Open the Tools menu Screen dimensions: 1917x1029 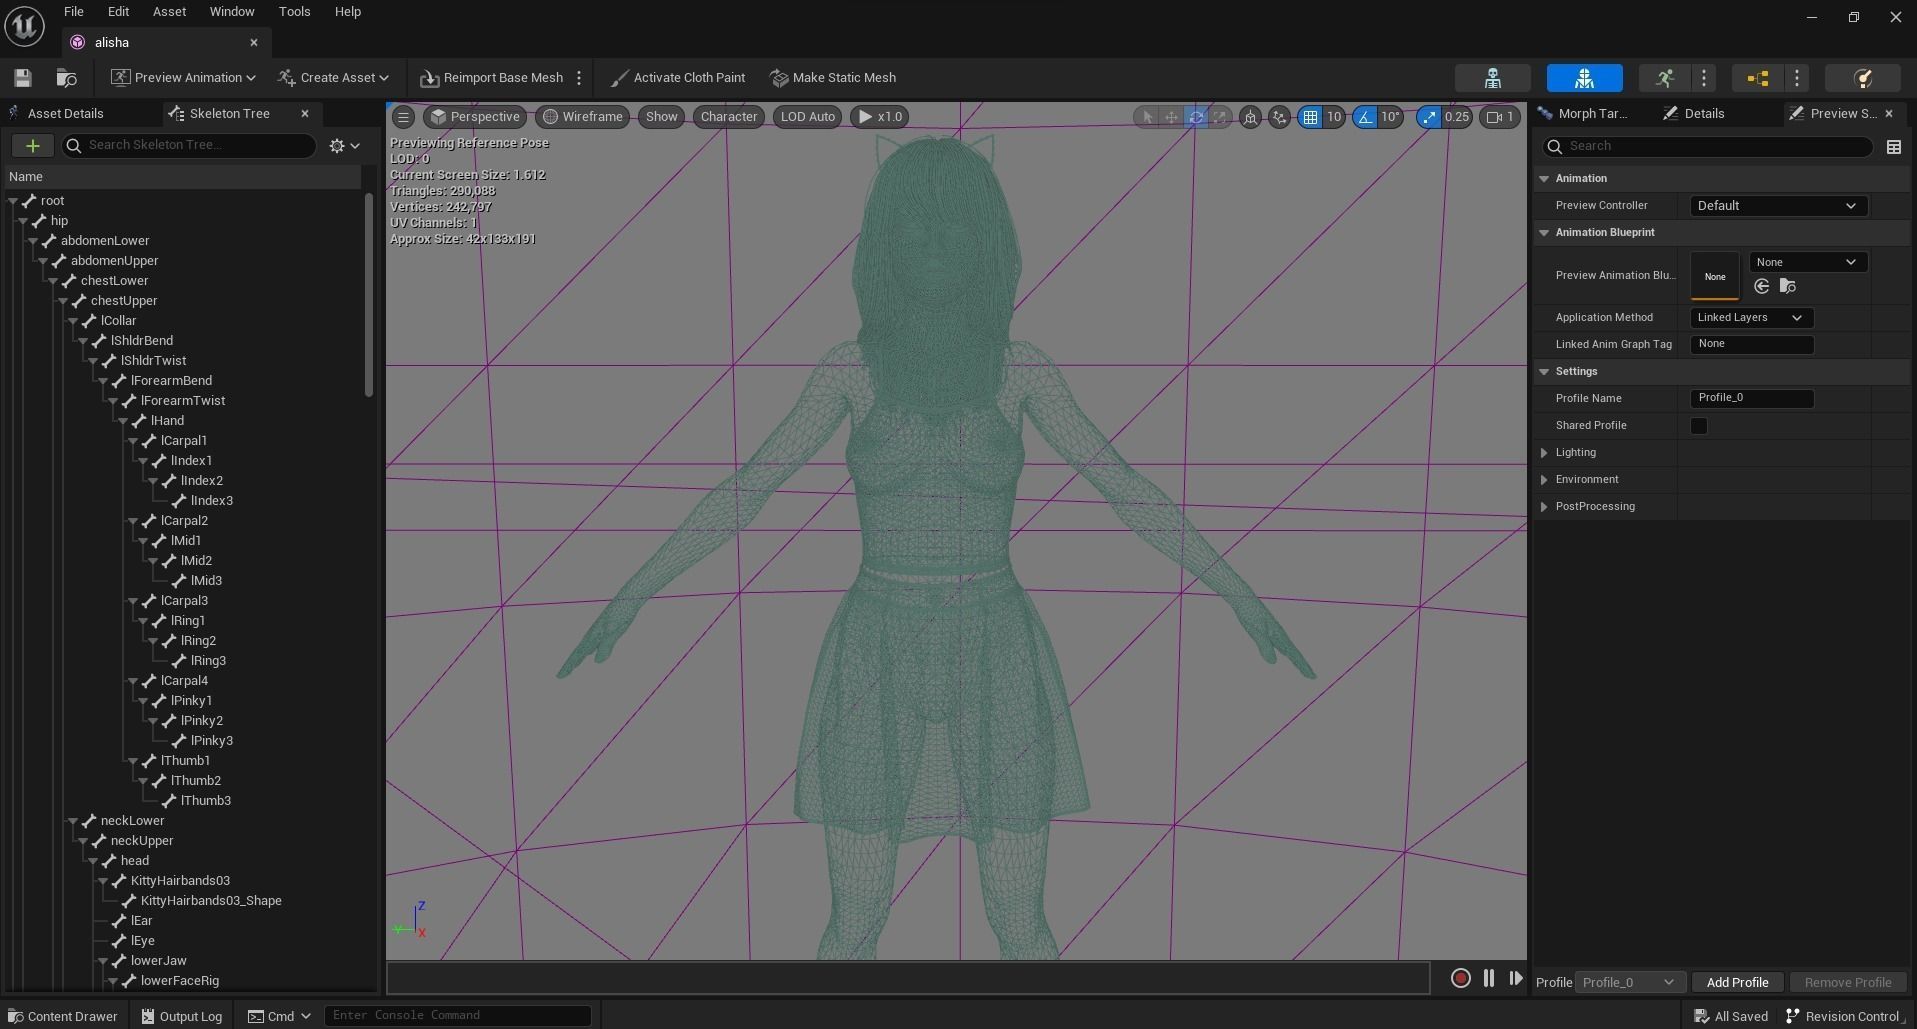pyautogui.click(x=294, y=12)
